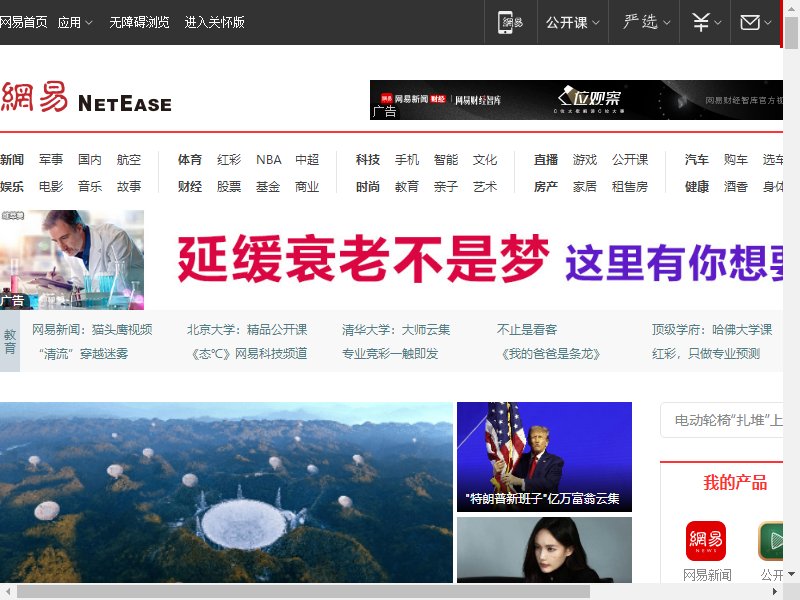Expand the 严选 dropdown menu
Screen dimensions: 800x600
pos(646,22)
